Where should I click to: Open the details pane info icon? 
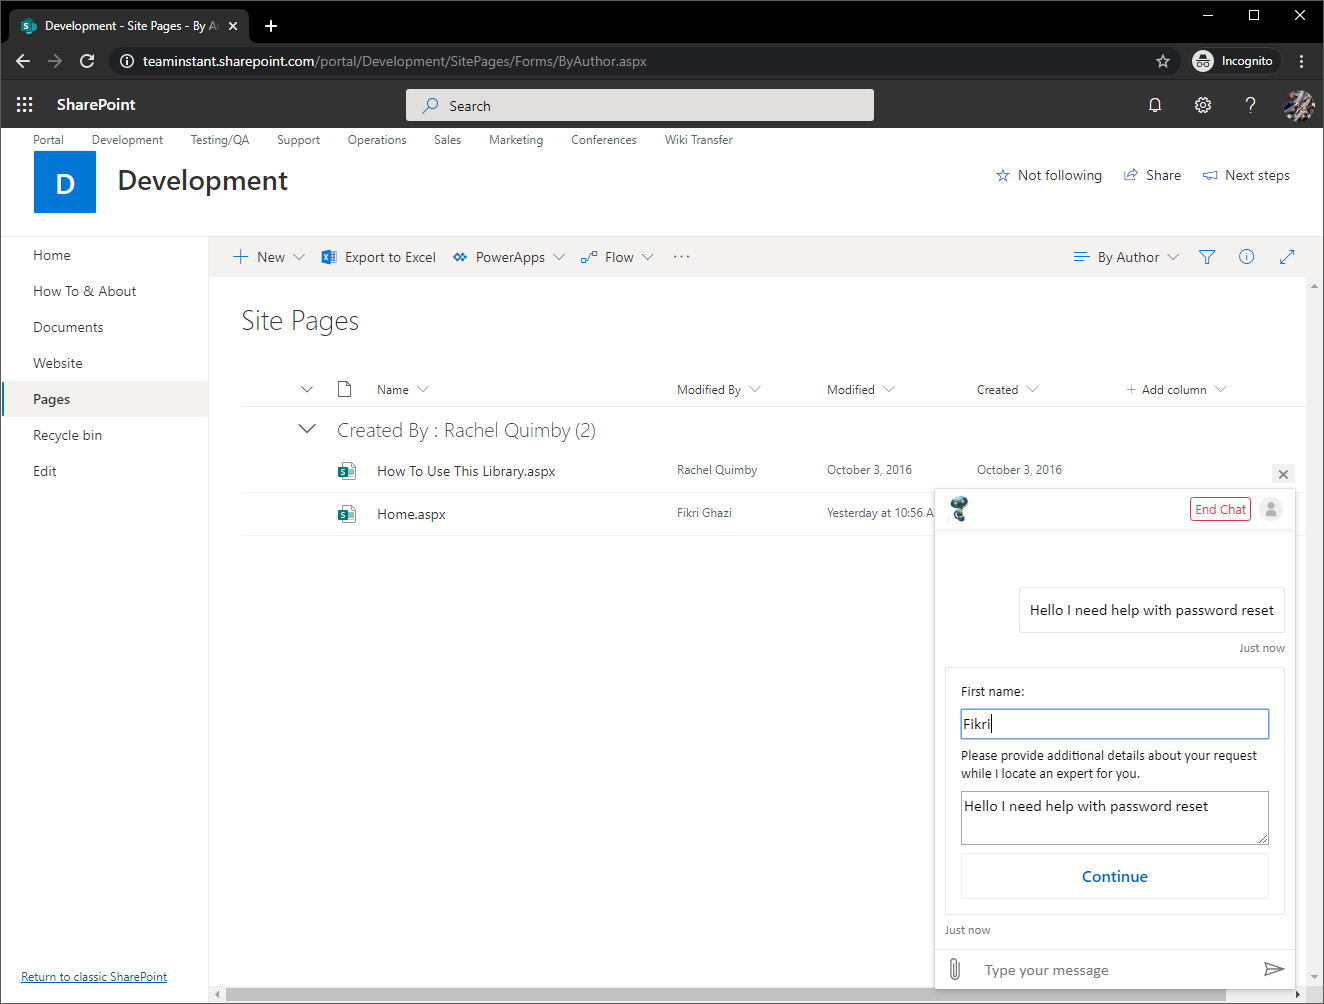pos(1246,257)
